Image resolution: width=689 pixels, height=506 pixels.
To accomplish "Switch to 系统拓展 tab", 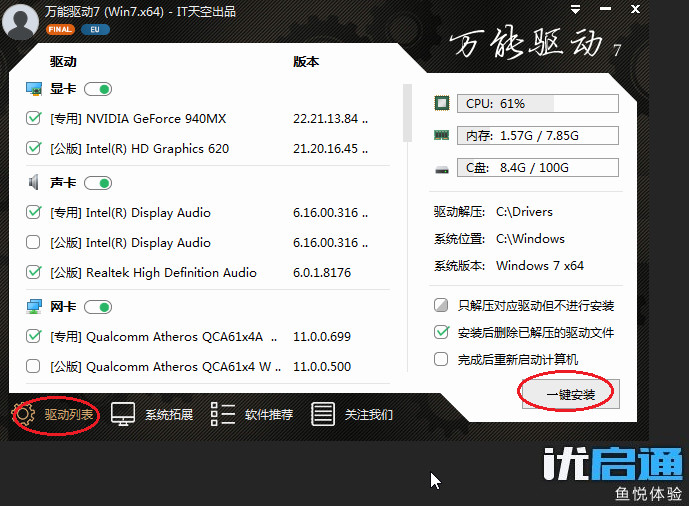I will (x=169, y=414).
